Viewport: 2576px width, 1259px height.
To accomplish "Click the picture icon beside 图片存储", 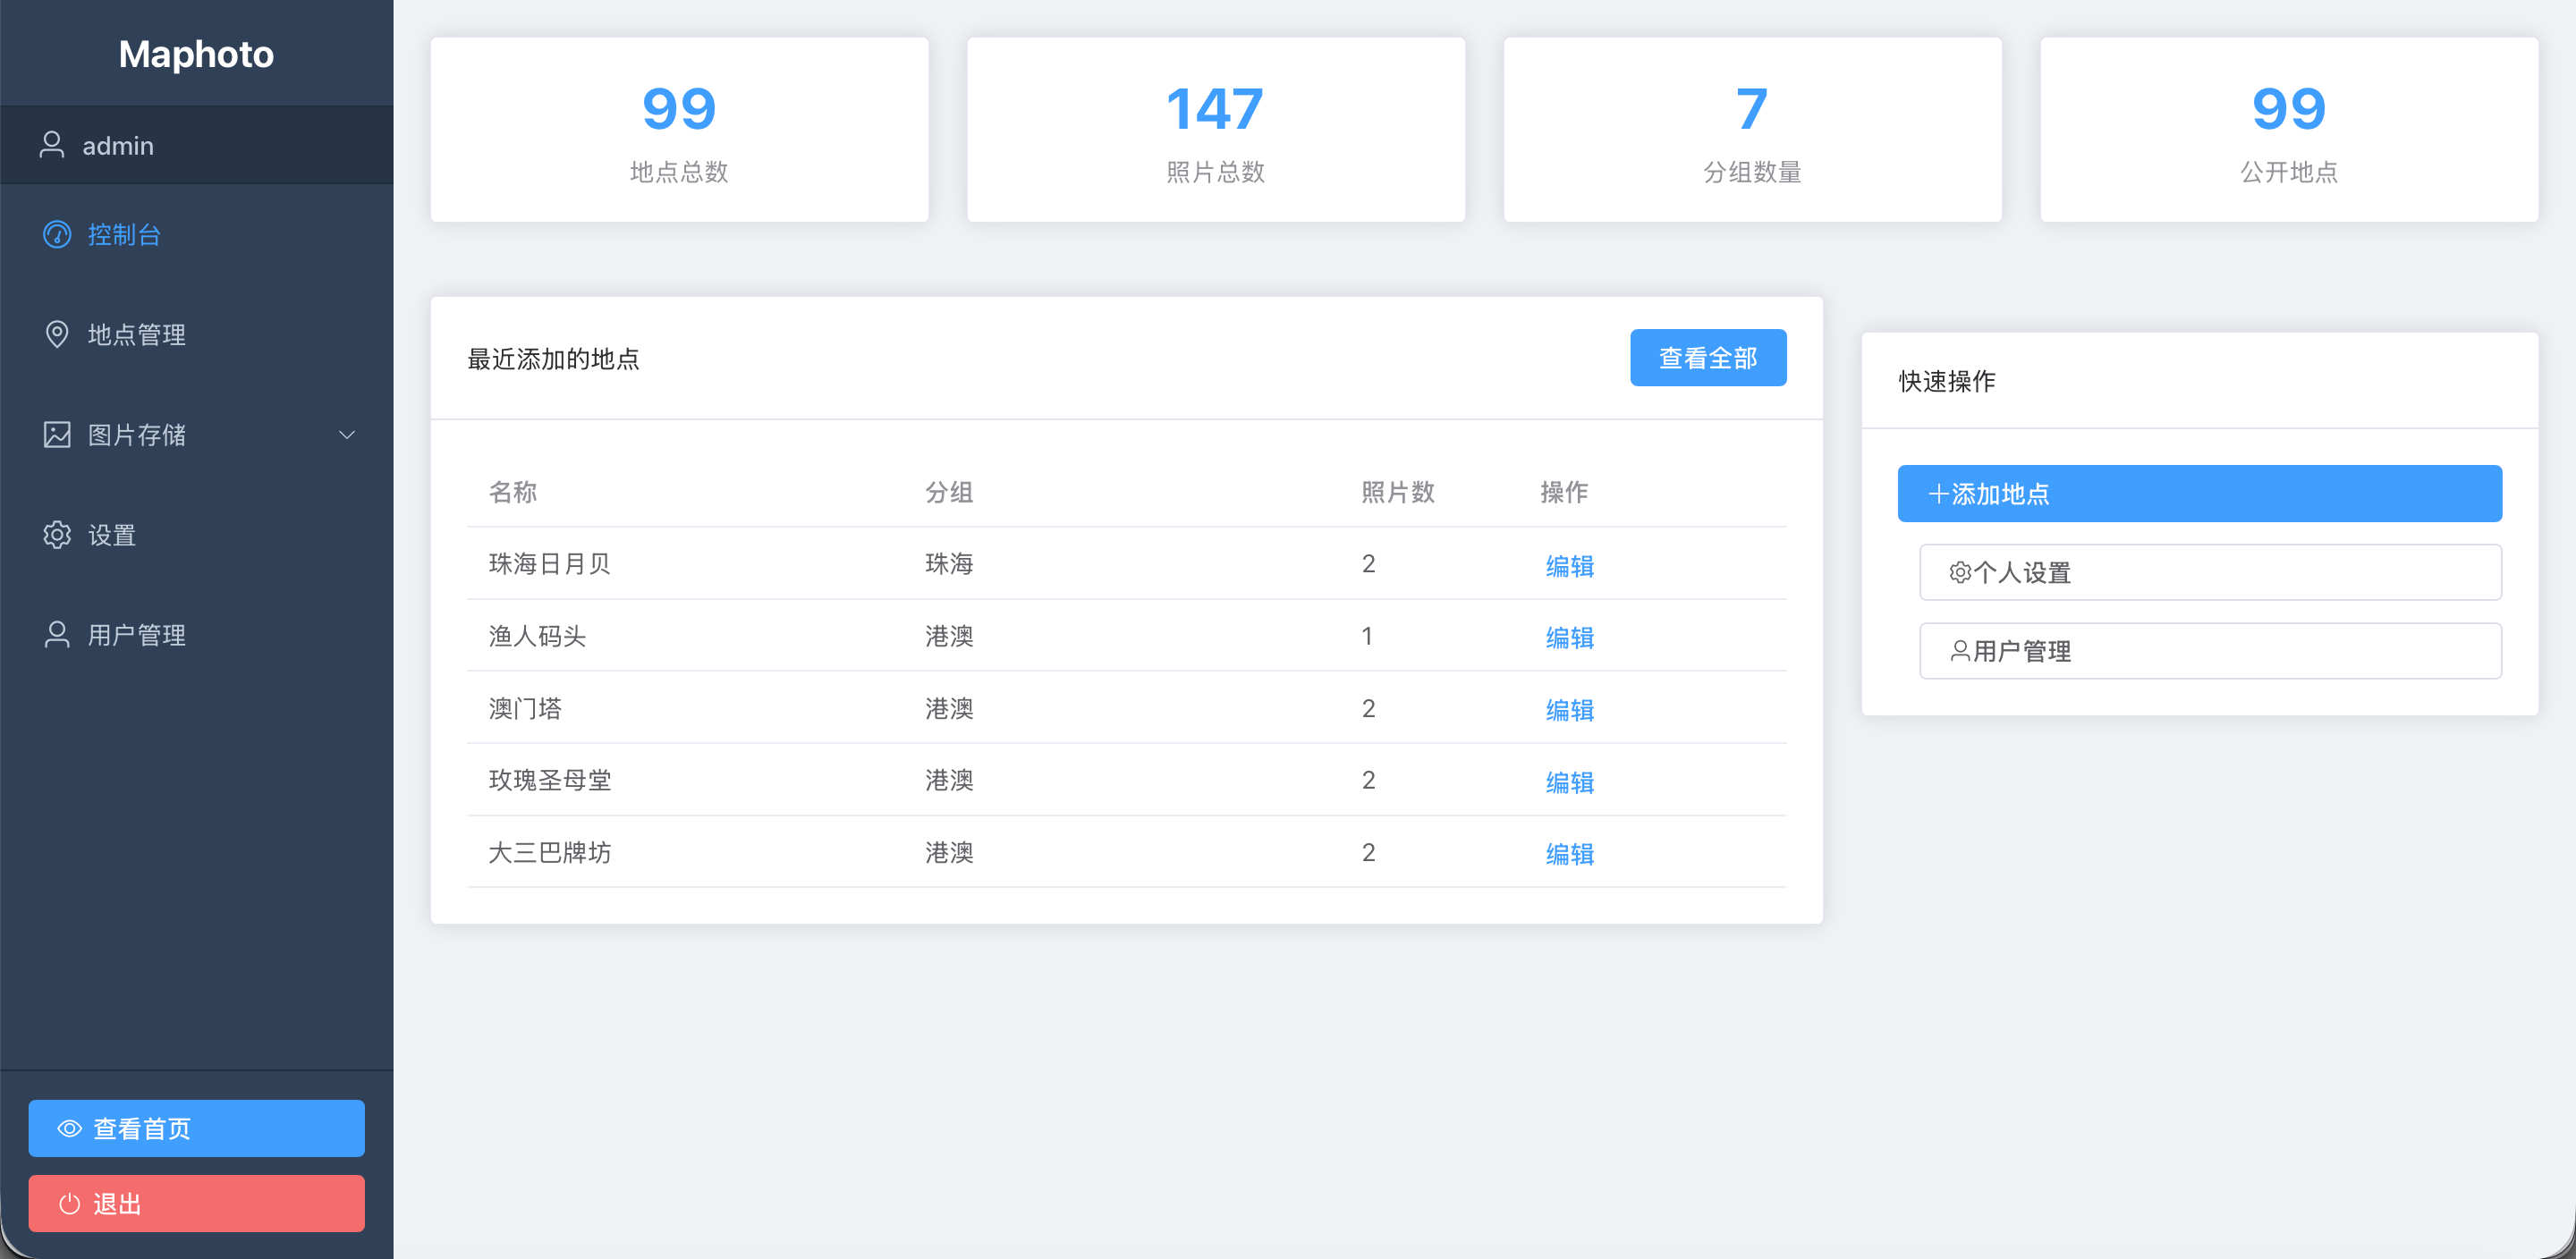I will click(57, 434).
